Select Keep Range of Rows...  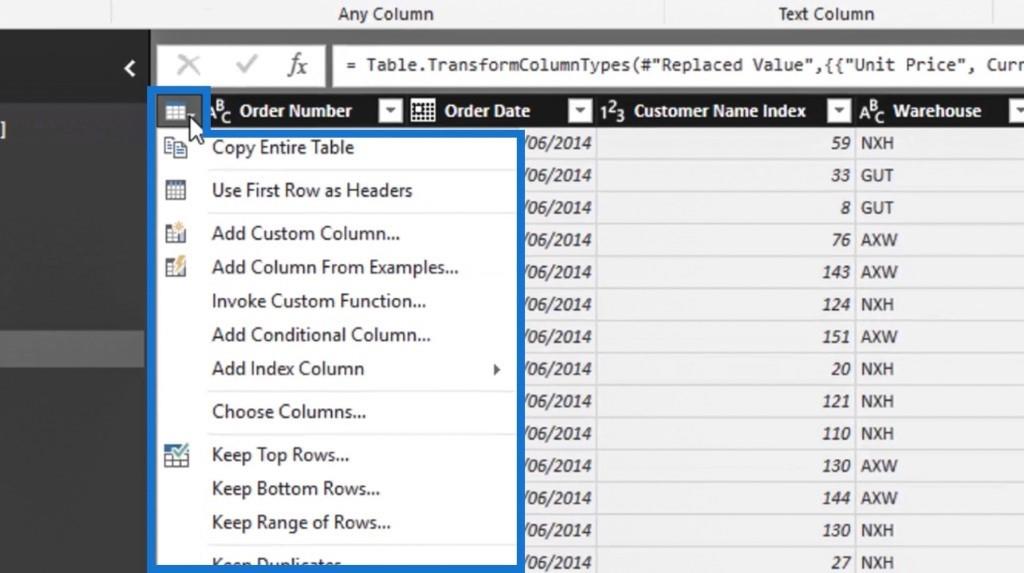coord(301,523)
